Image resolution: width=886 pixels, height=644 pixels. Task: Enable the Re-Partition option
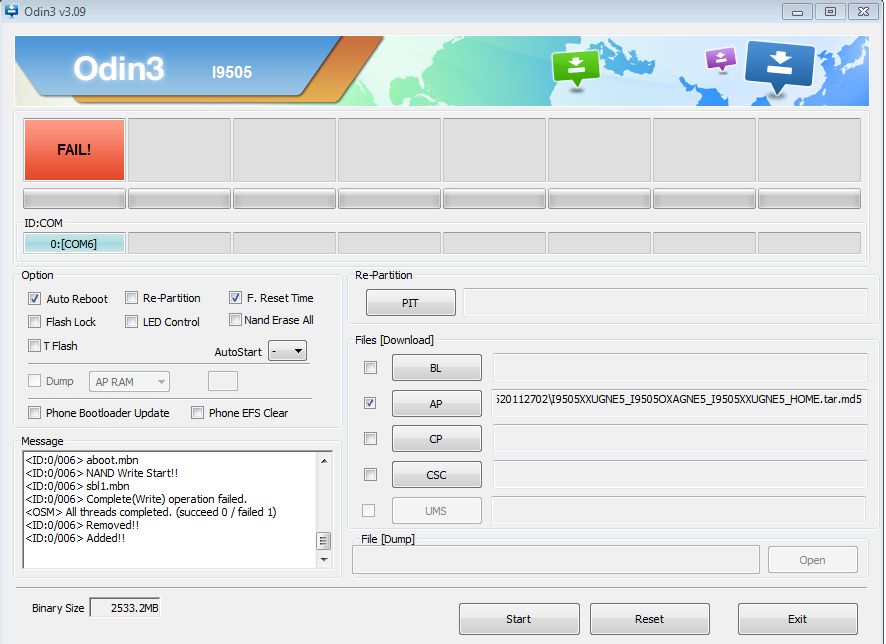(131, 298)
